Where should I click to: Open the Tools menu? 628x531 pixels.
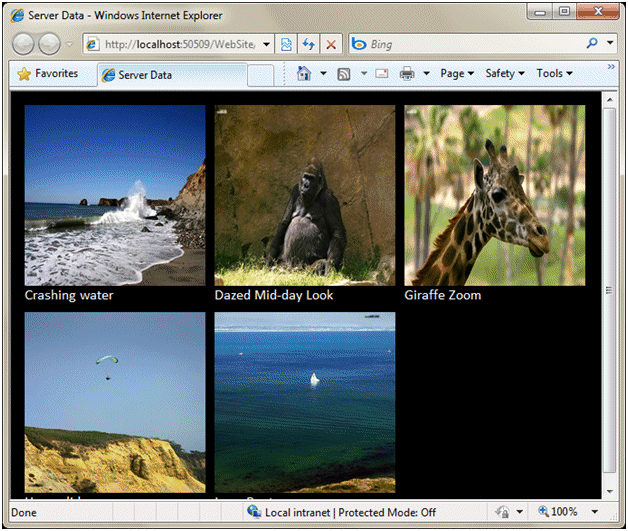click(x=554, y=74)
